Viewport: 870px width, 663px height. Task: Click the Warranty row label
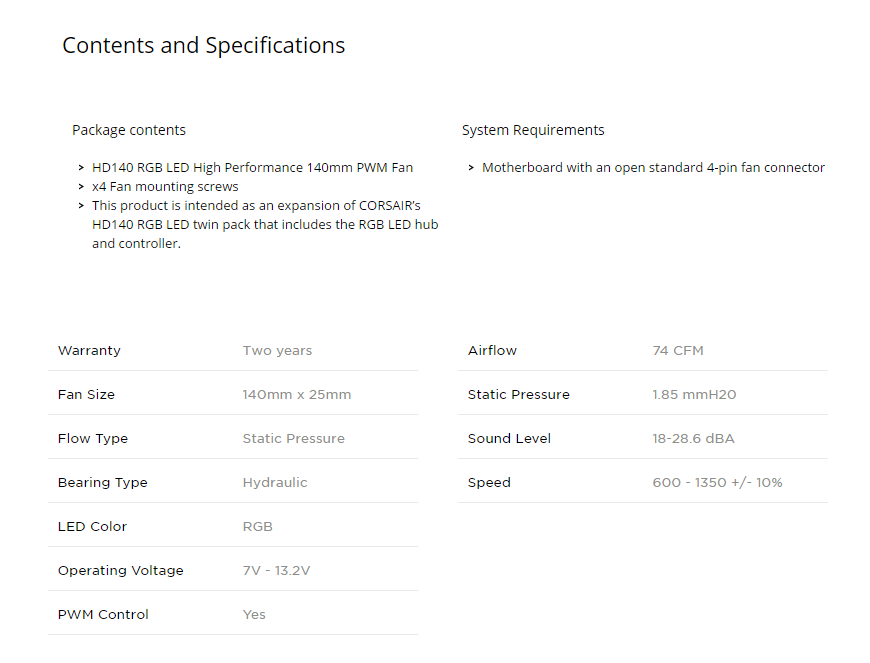point(89,351)
